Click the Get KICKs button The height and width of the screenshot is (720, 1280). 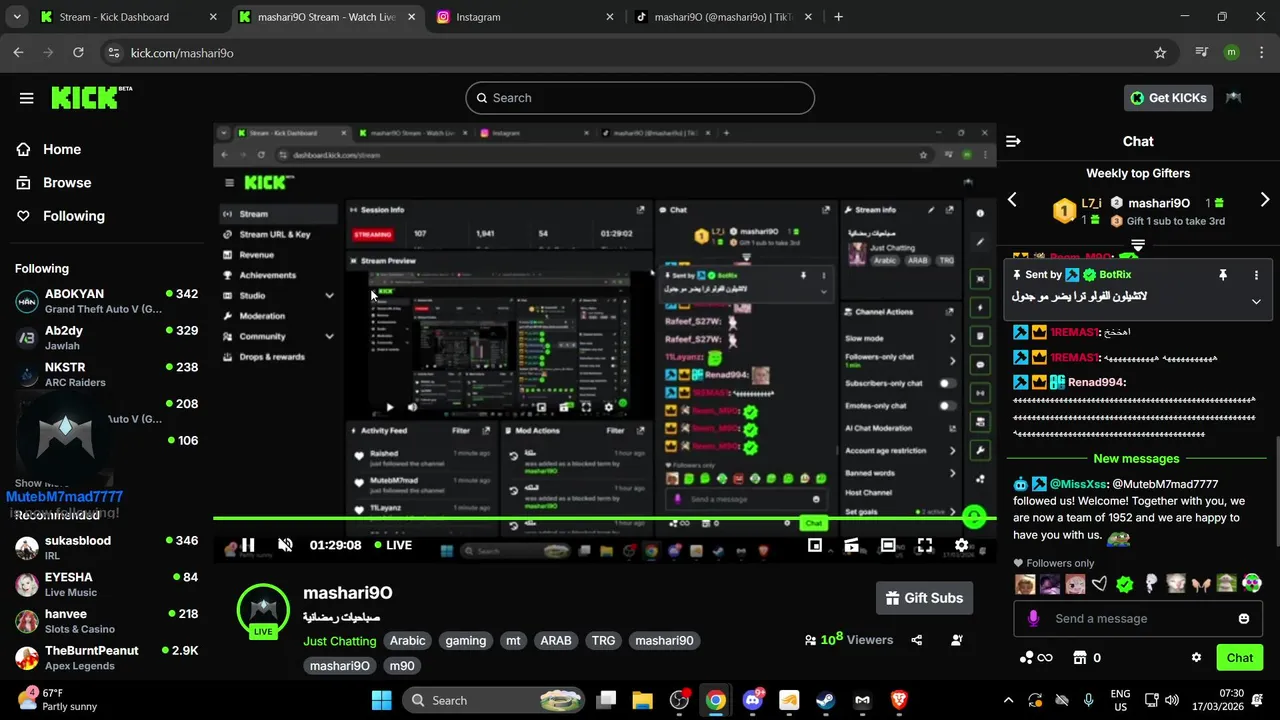coord(1169,98)
